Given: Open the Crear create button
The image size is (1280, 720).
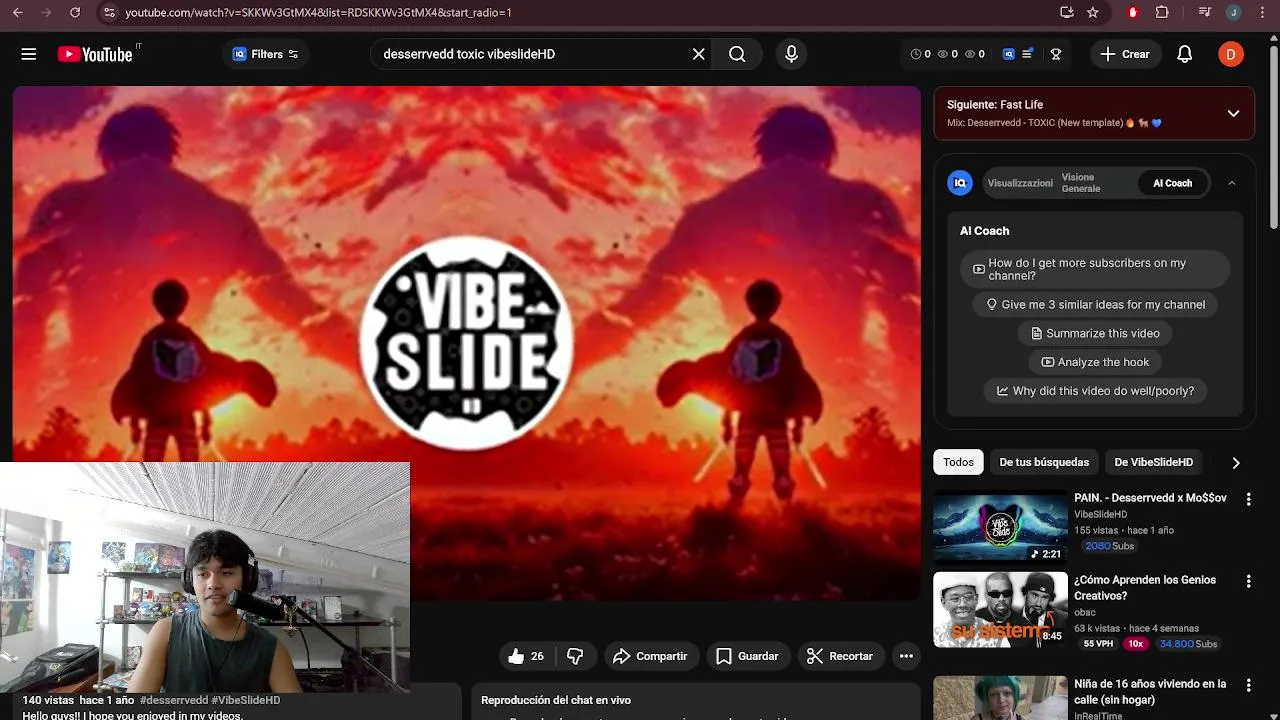Looking at the screenshot, I should (x=1125, y=54).
